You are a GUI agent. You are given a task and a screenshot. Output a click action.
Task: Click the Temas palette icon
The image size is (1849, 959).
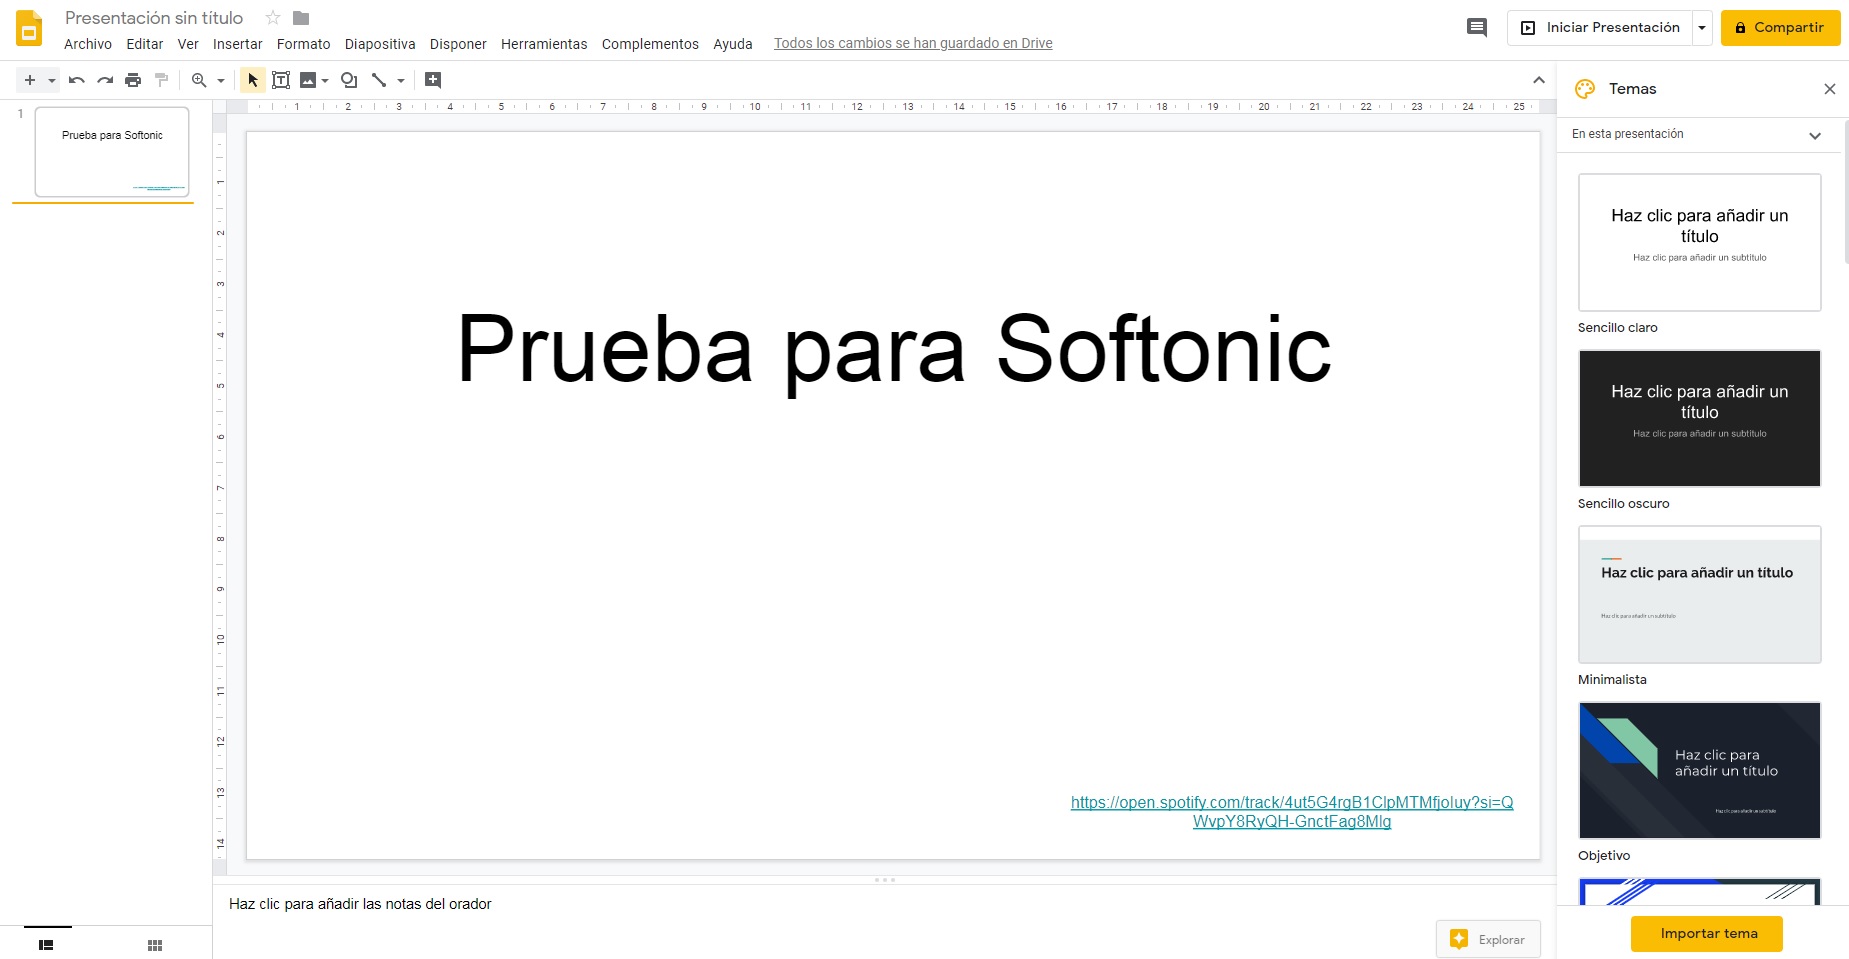[x=1585, y=89]
